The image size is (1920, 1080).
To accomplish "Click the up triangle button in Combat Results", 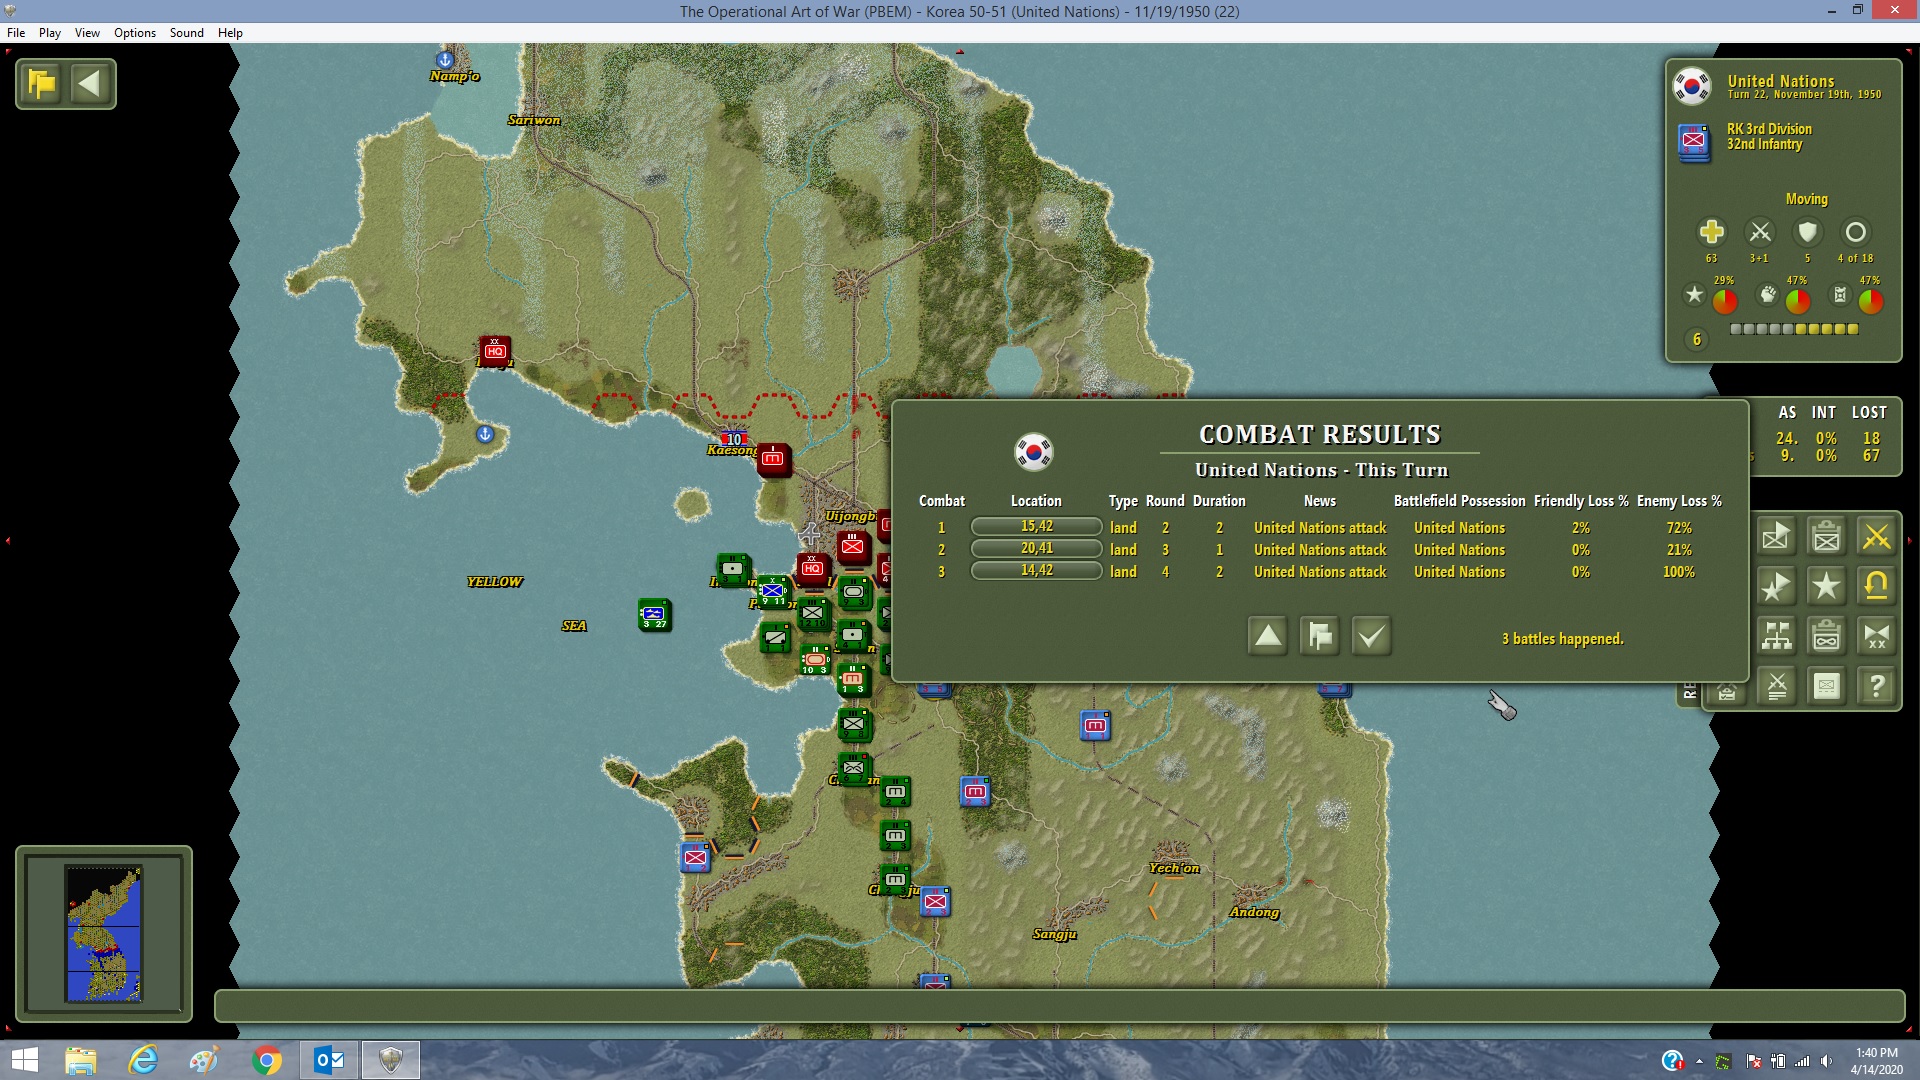I will (x=1268, y=636).
